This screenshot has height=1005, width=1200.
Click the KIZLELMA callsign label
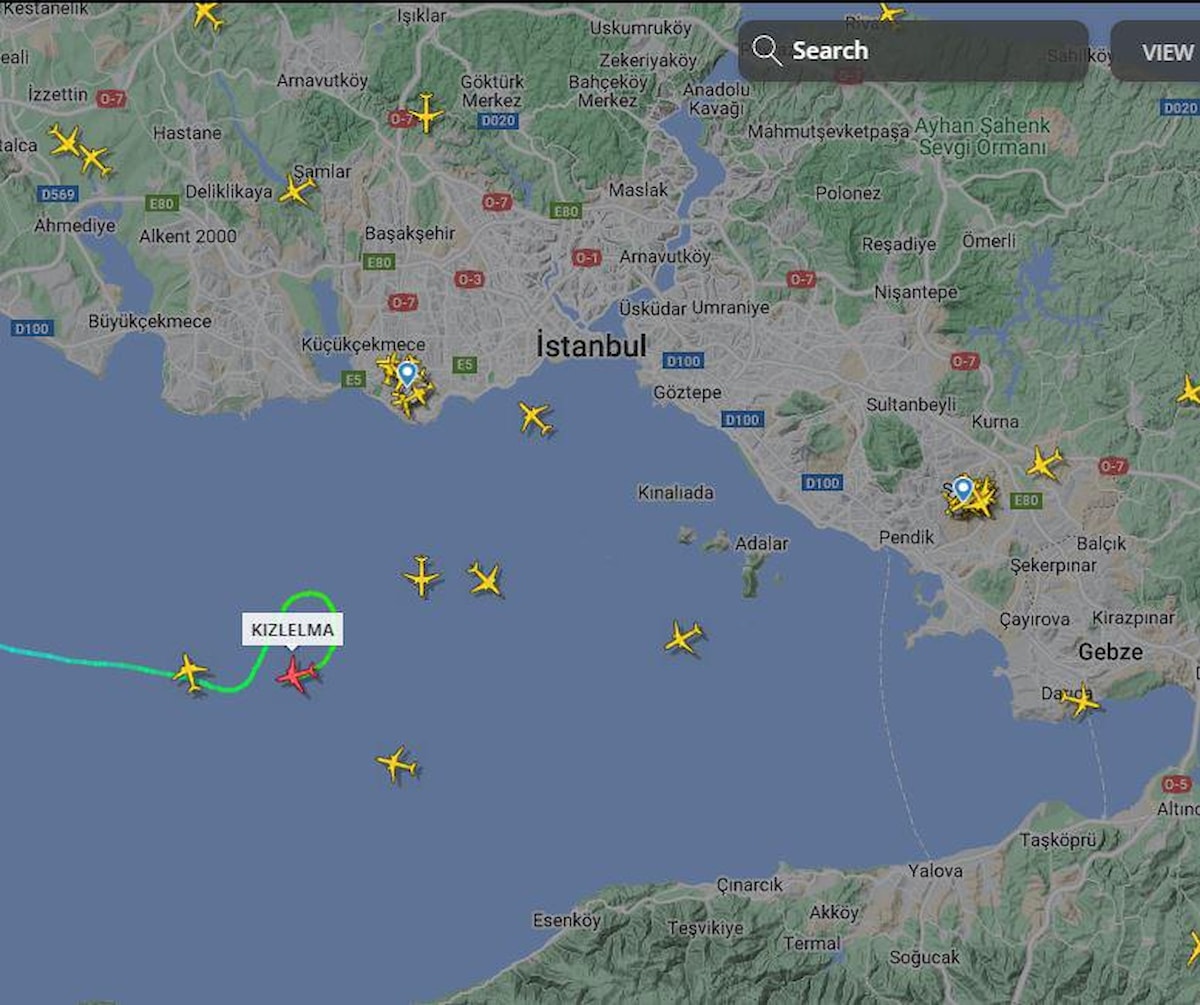[x=292, y=630]
